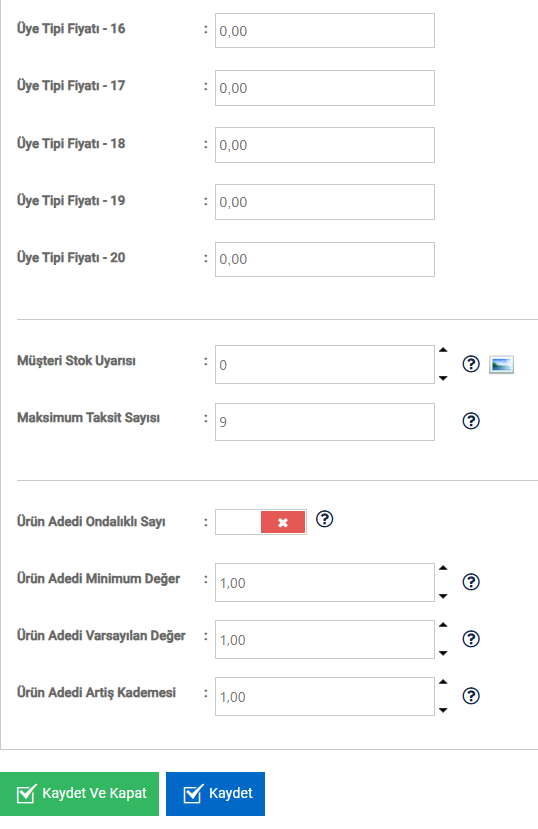The height and width of the screenshot is (829, 538).
Task: Decrease Müşteri Stok Uyarısı with down arrow
Action: 443,379
